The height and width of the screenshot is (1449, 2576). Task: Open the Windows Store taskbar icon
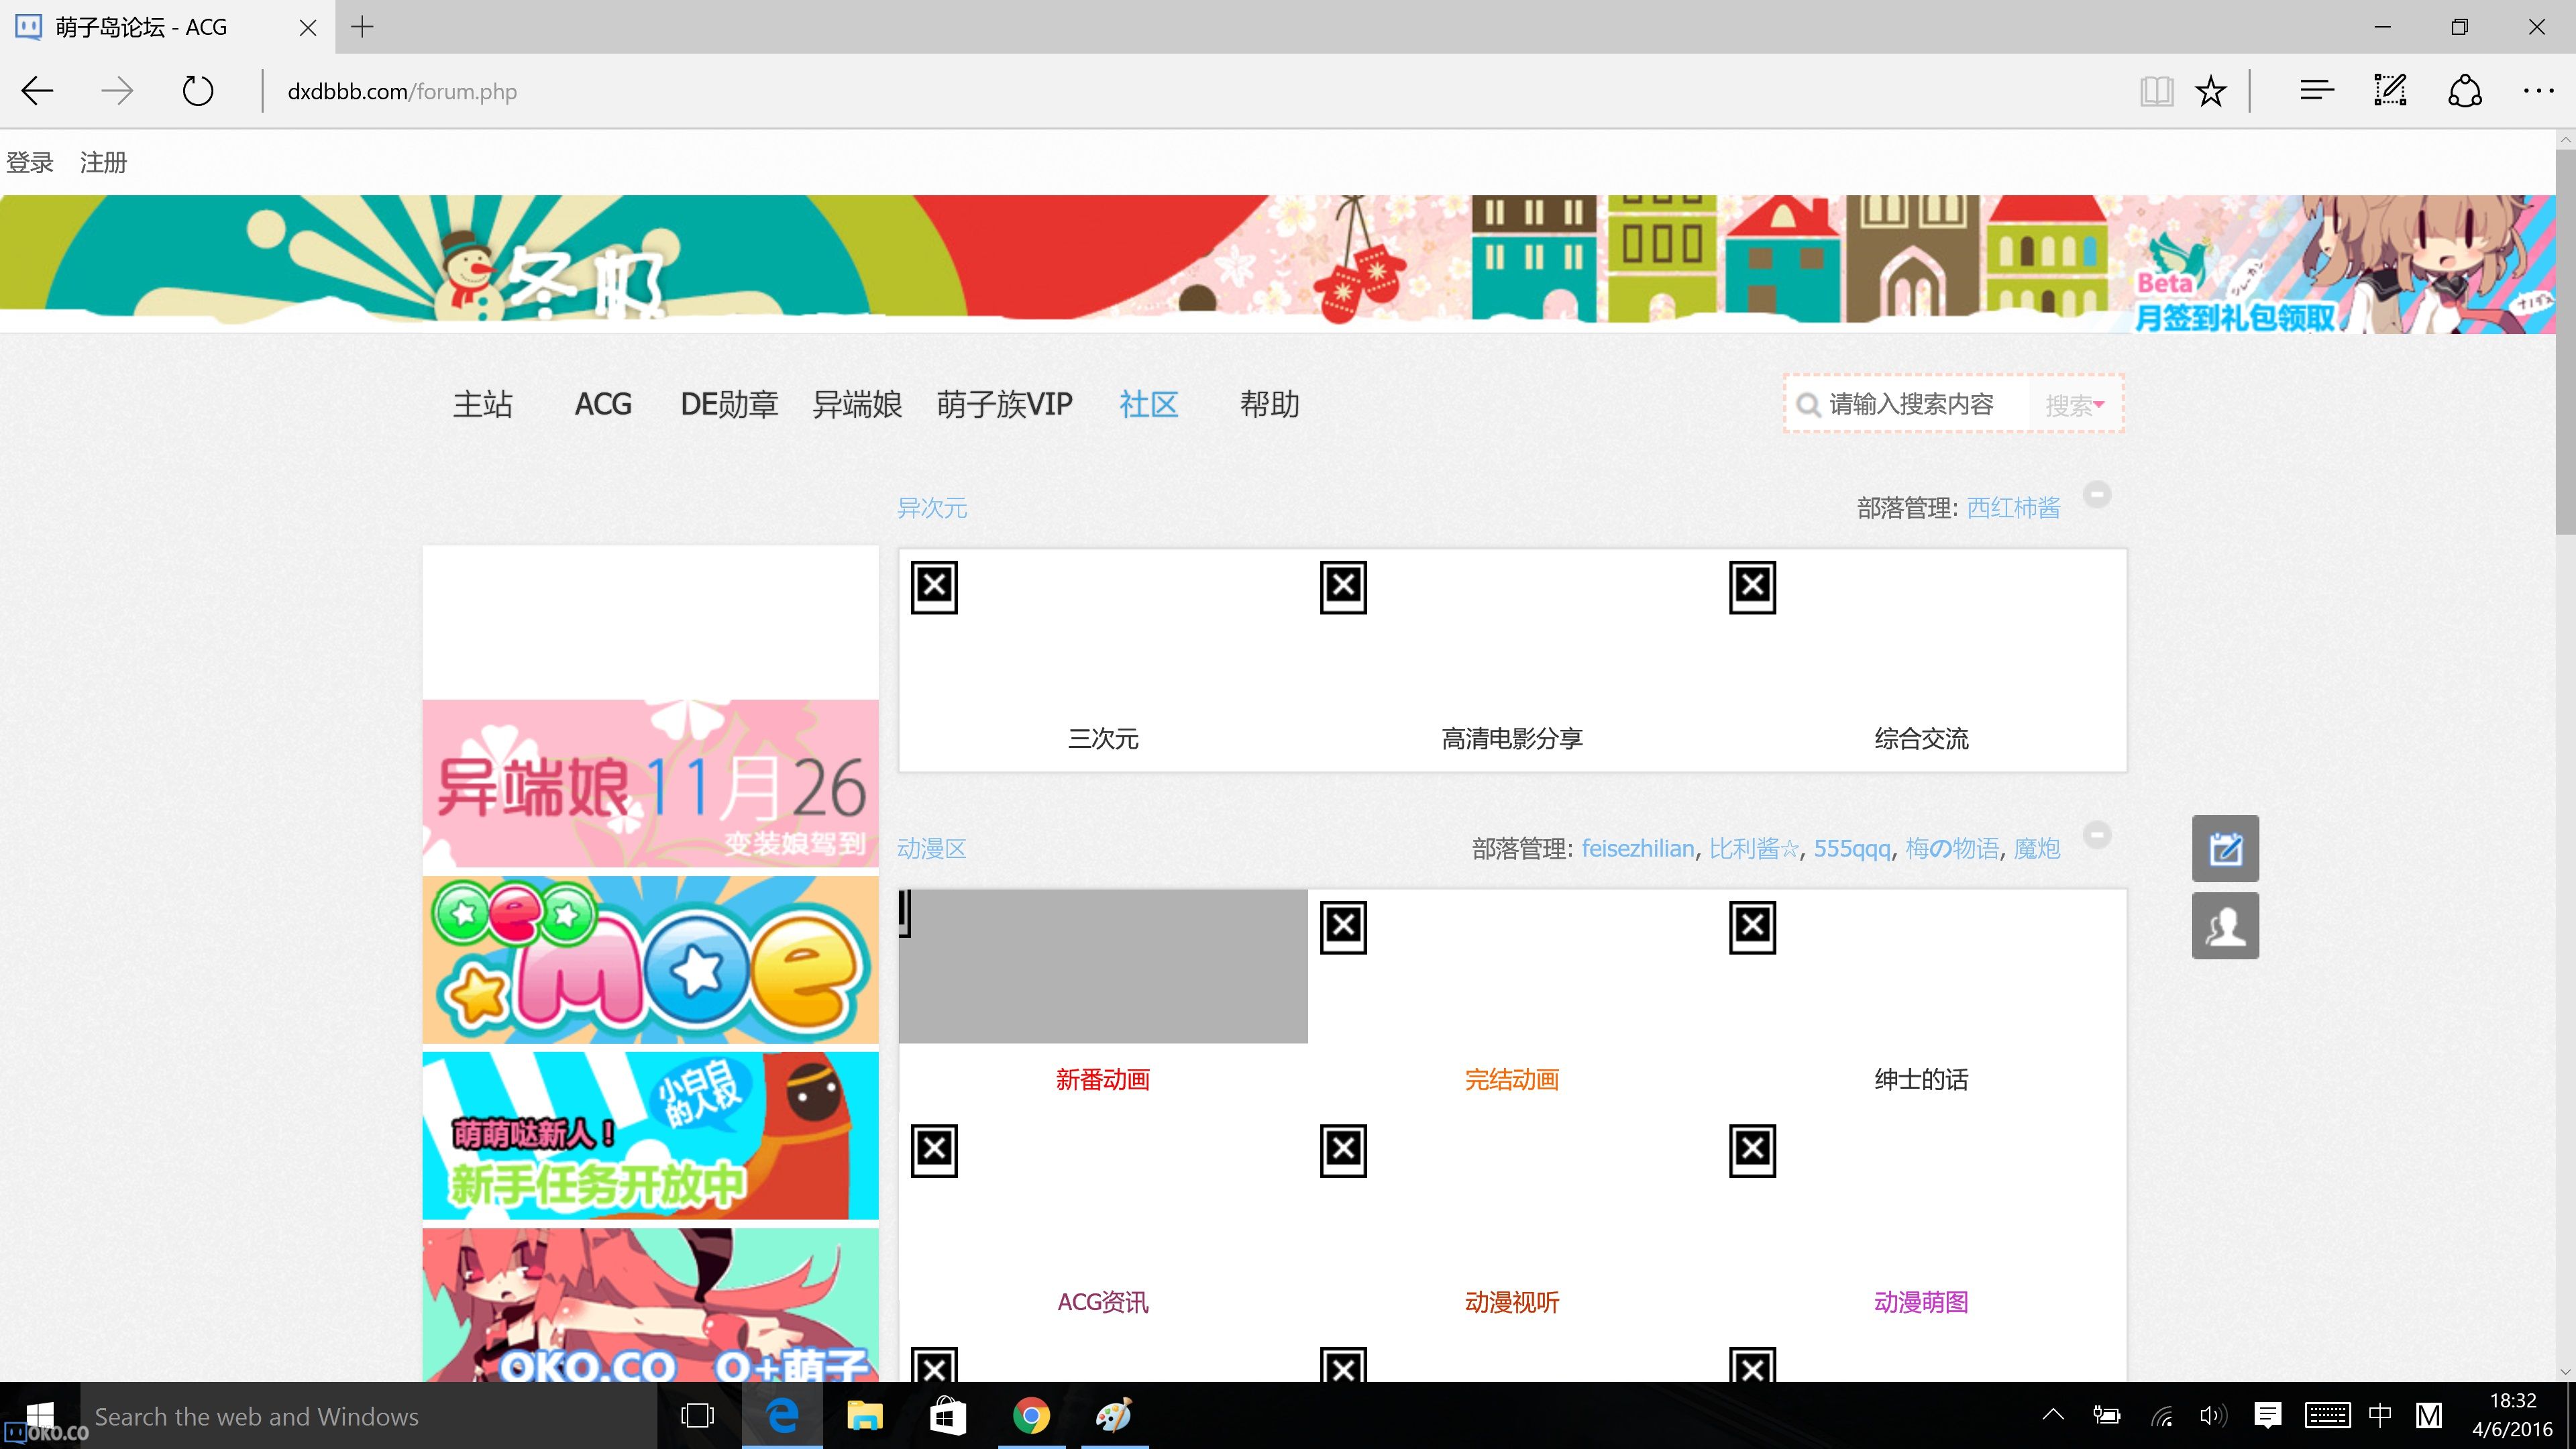click(947, 1415)
